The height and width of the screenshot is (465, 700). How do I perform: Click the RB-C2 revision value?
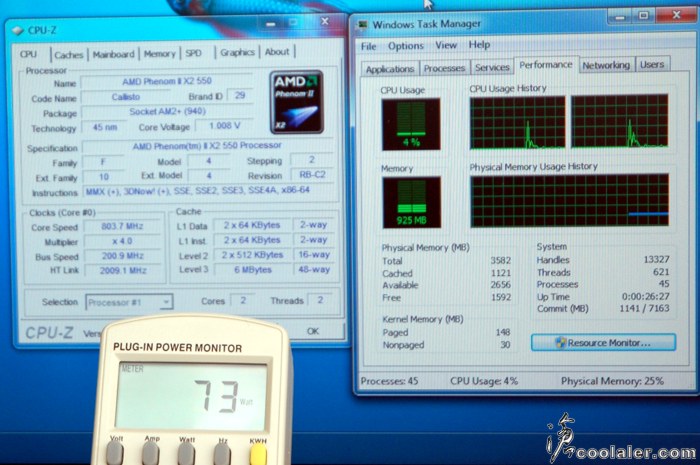tap(312, 175)
